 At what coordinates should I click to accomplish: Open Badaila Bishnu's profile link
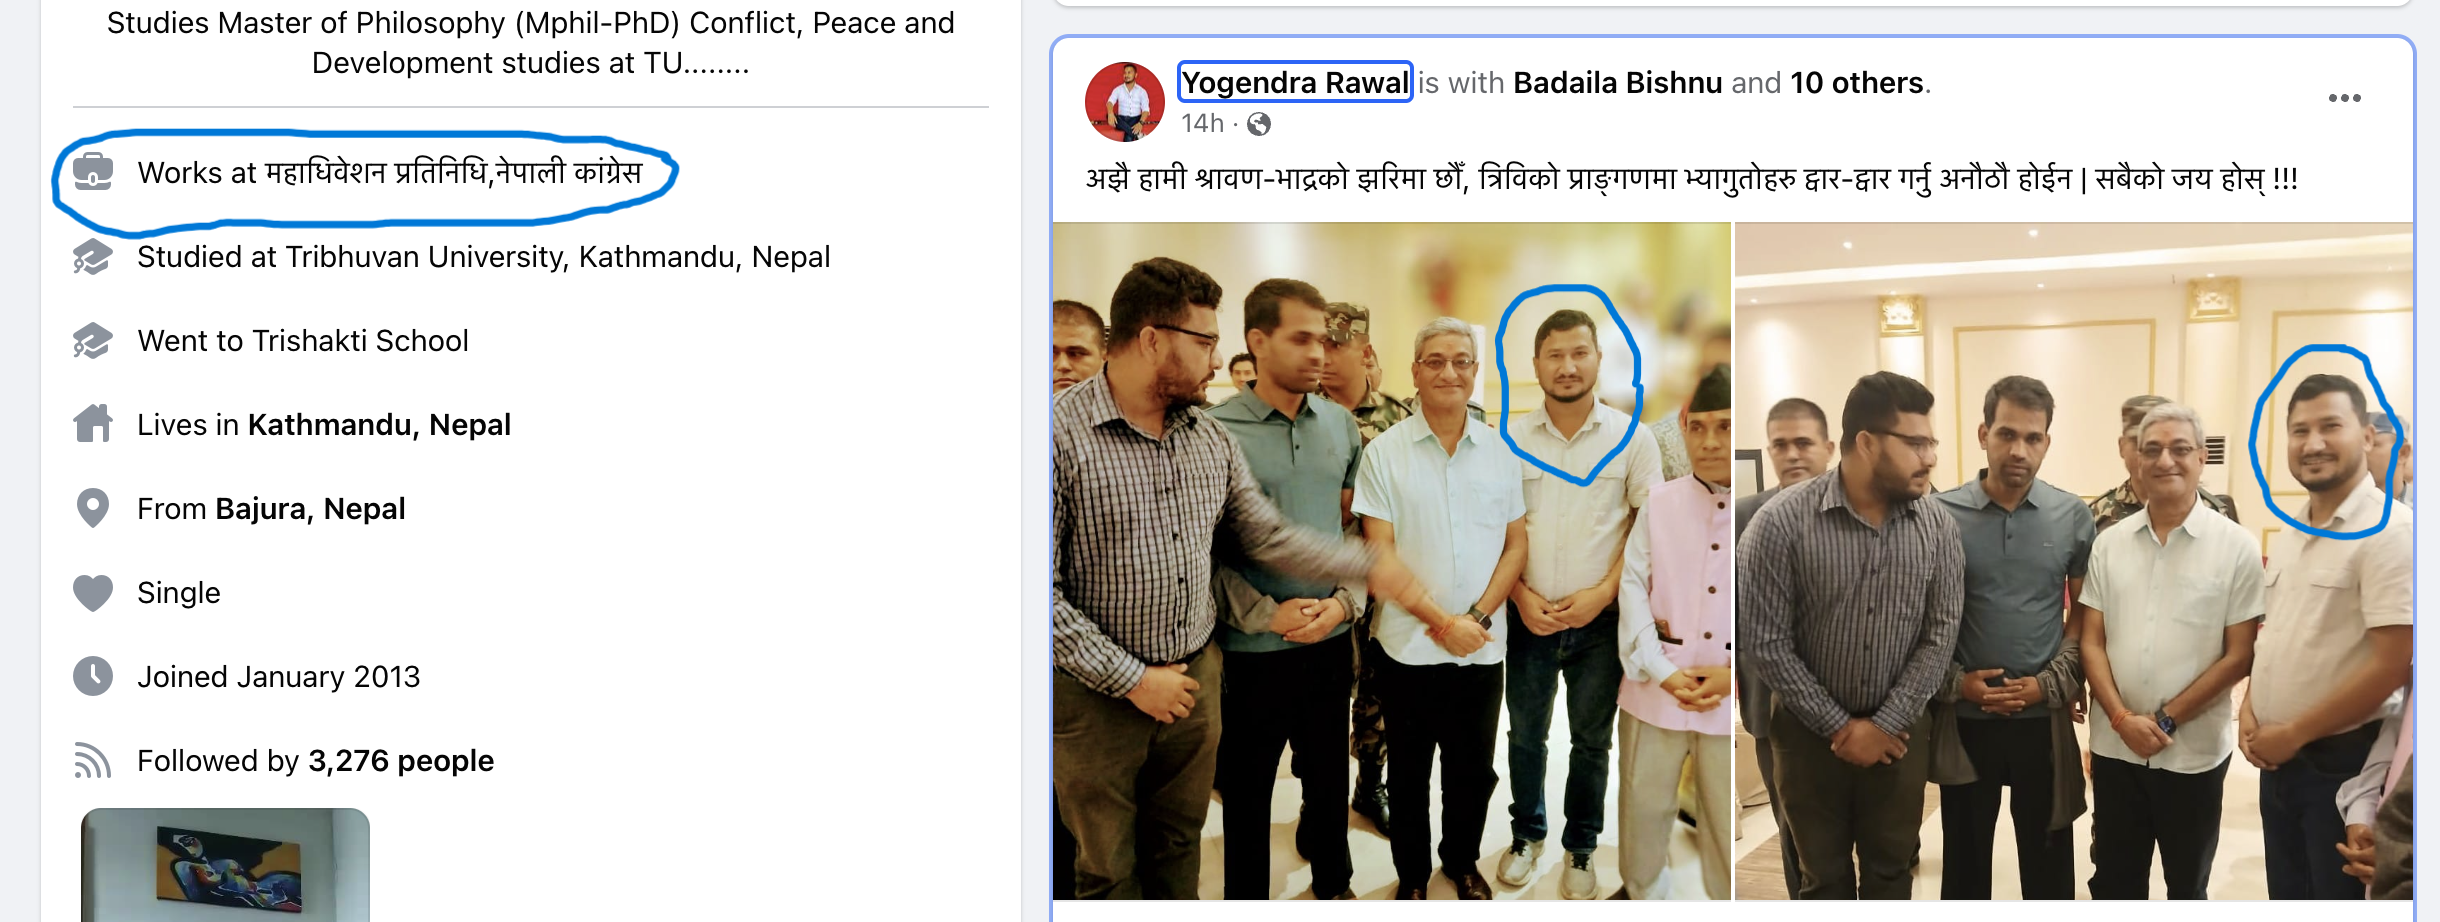[1617, 82]
